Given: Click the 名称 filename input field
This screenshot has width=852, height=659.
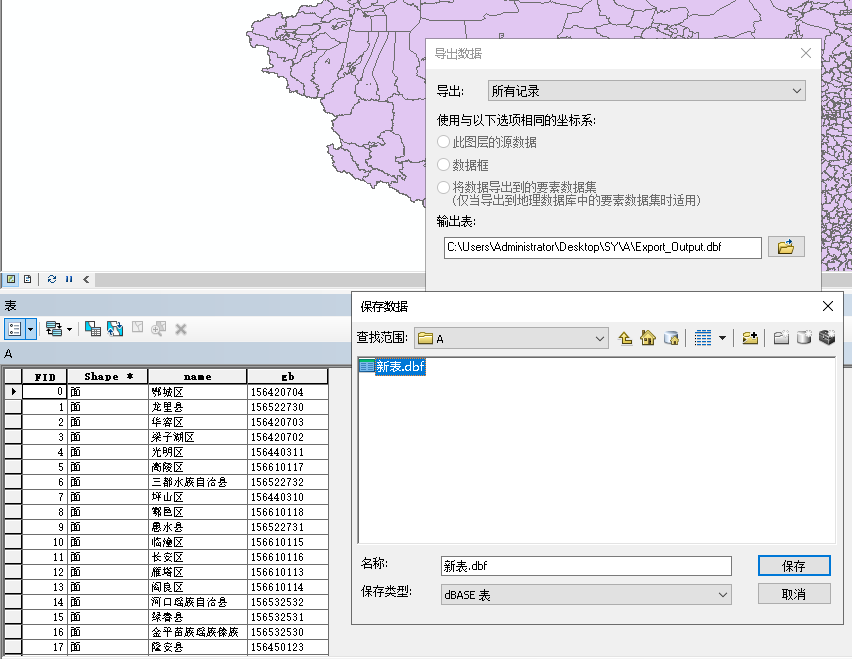Looking at the screenshot, I should click(x=585, y=566).
